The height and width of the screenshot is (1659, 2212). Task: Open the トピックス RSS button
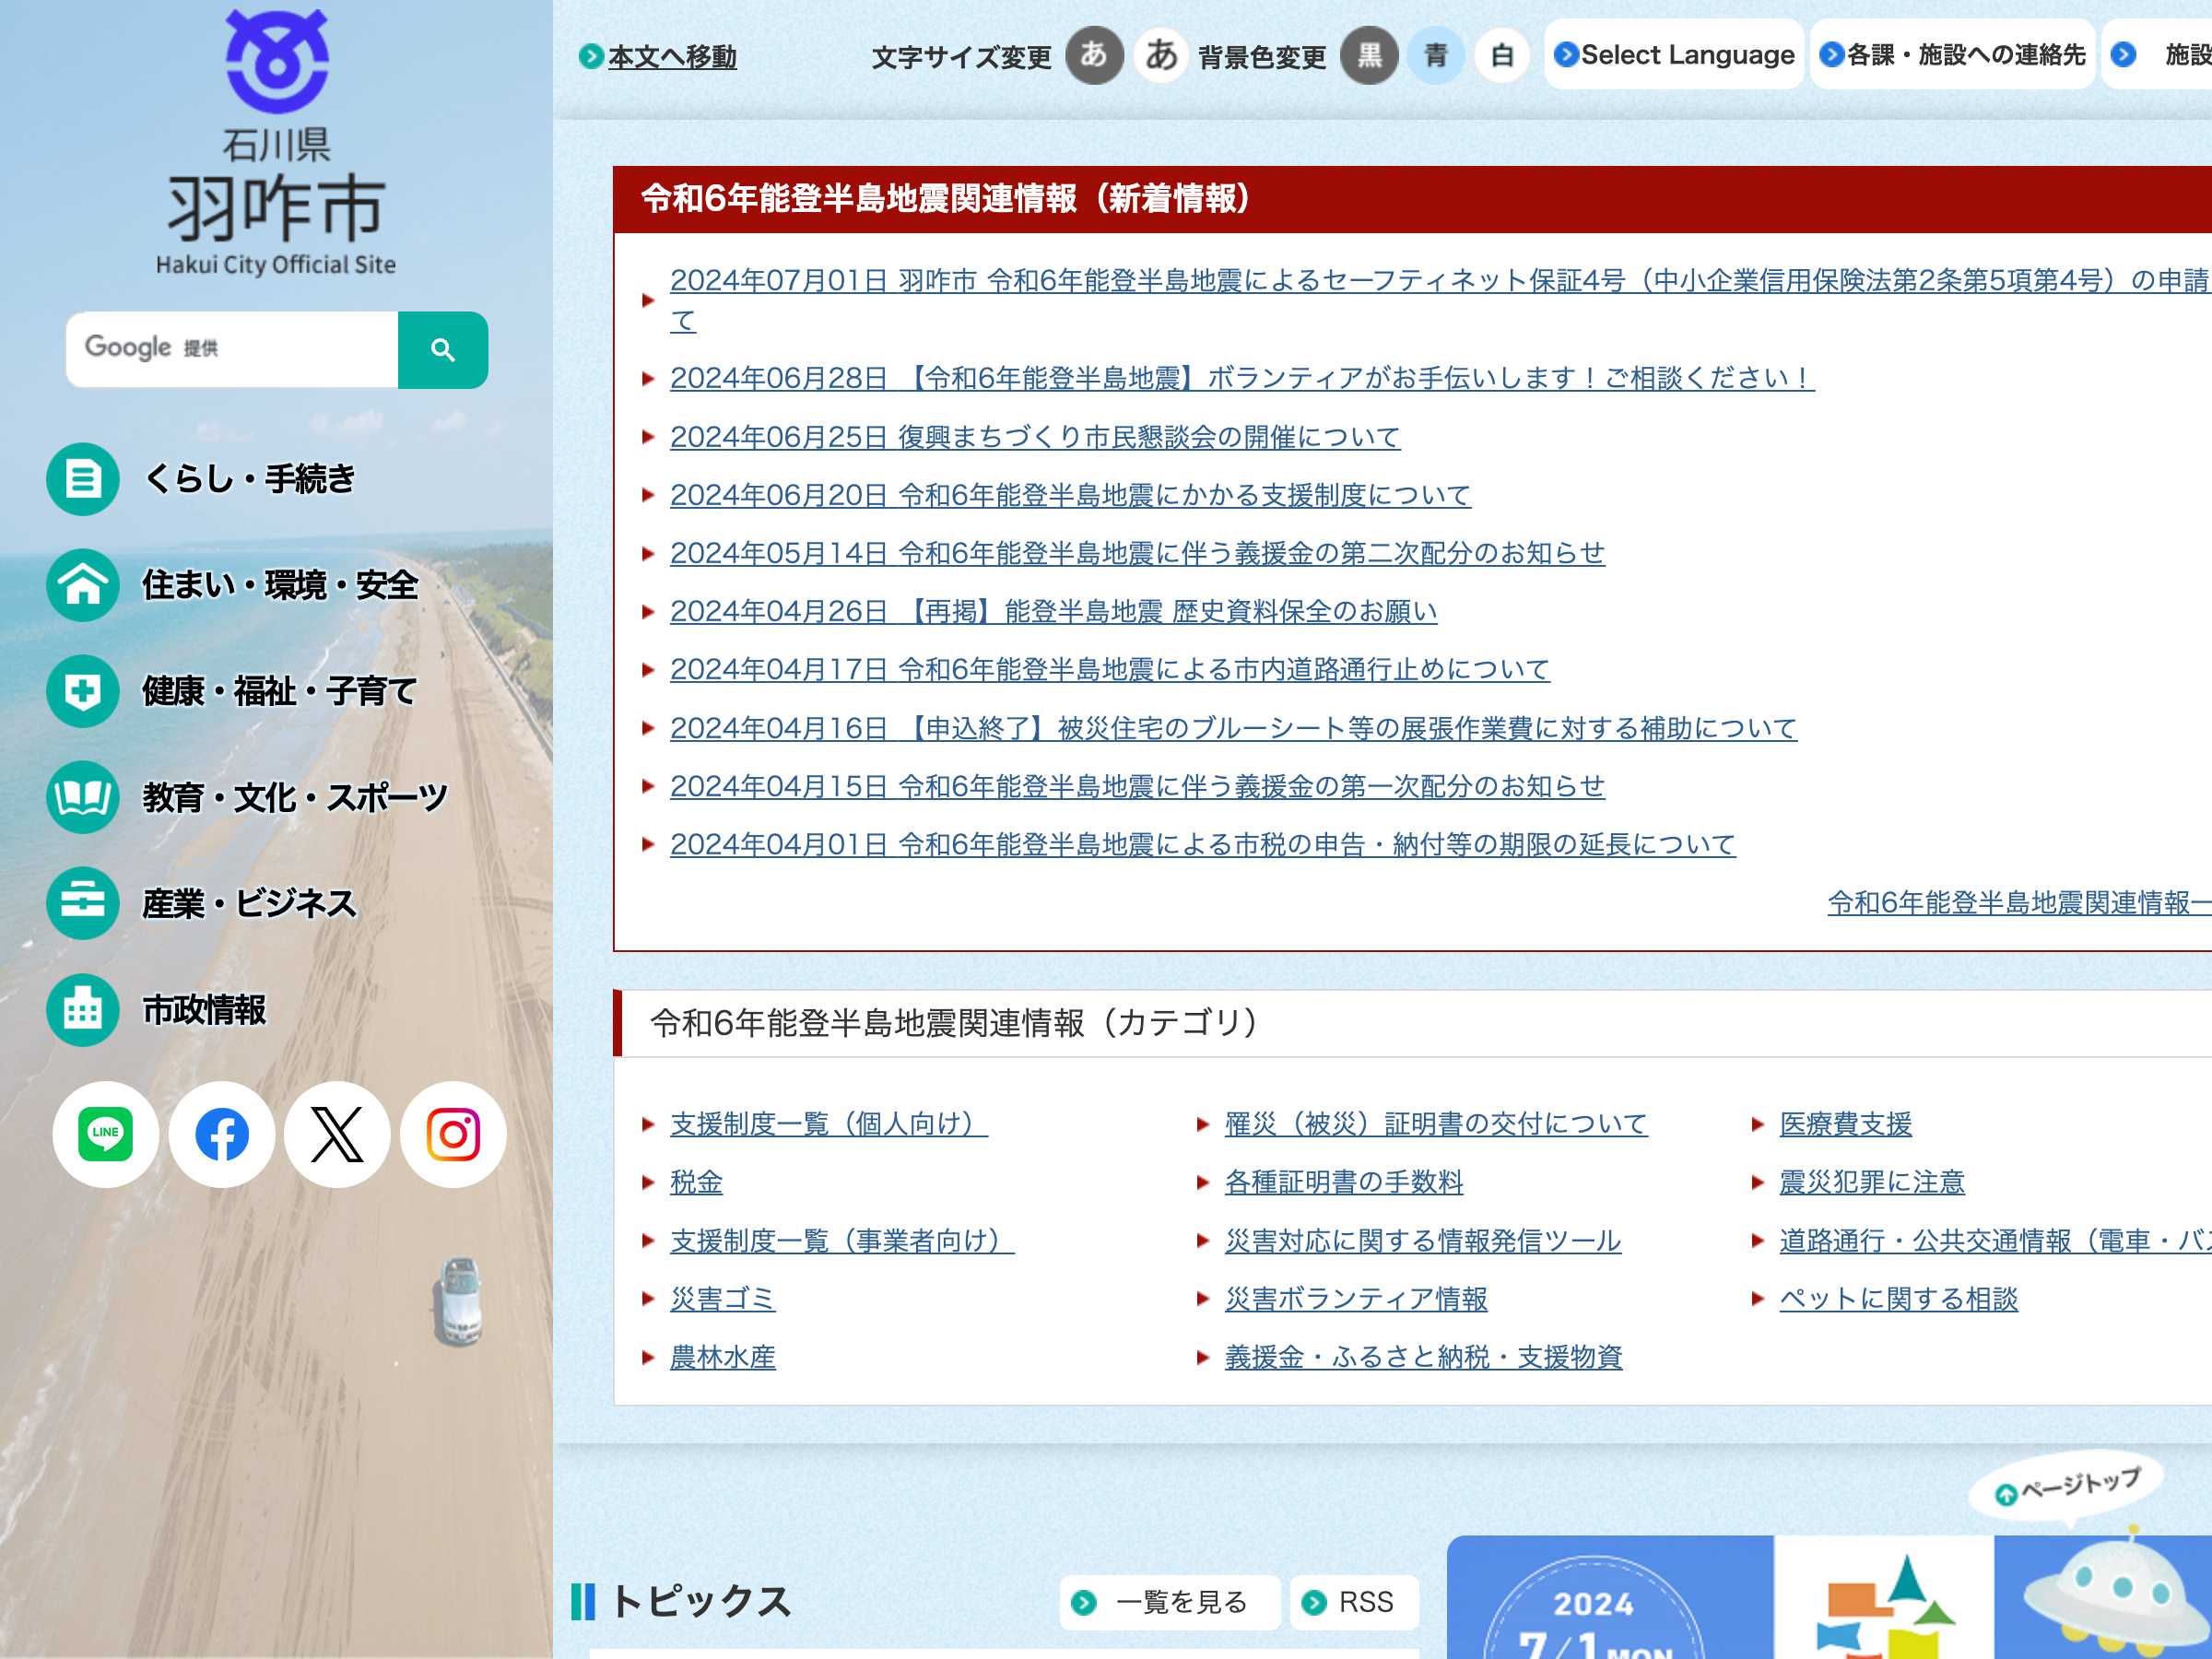(1354, 1602)
